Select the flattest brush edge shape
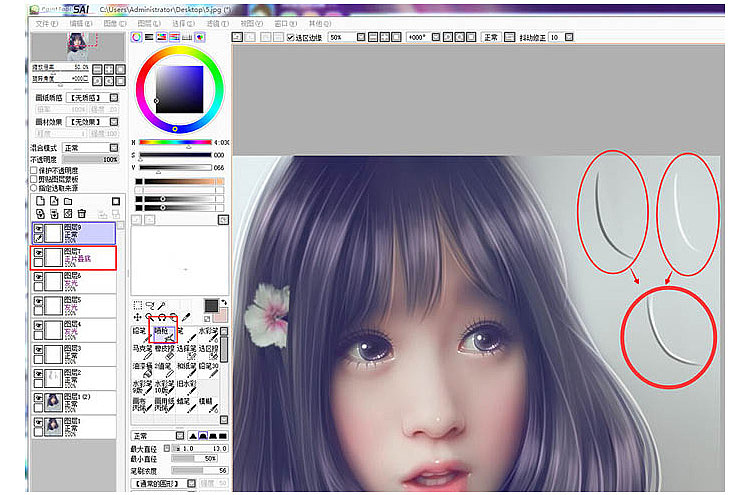Viewport: 750px width, 495px height. (x=223, y=436)
